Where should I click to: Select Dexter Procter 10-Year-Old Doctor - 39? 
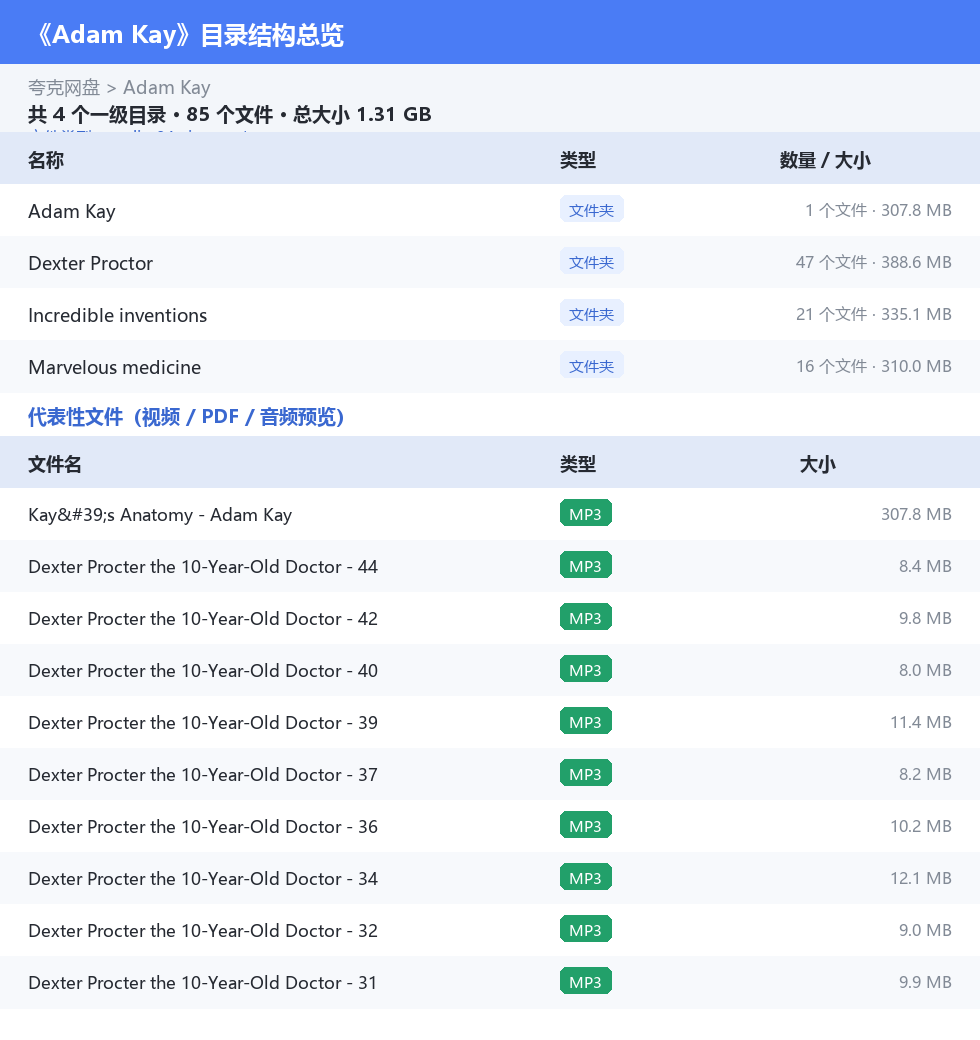click(490, 722)
